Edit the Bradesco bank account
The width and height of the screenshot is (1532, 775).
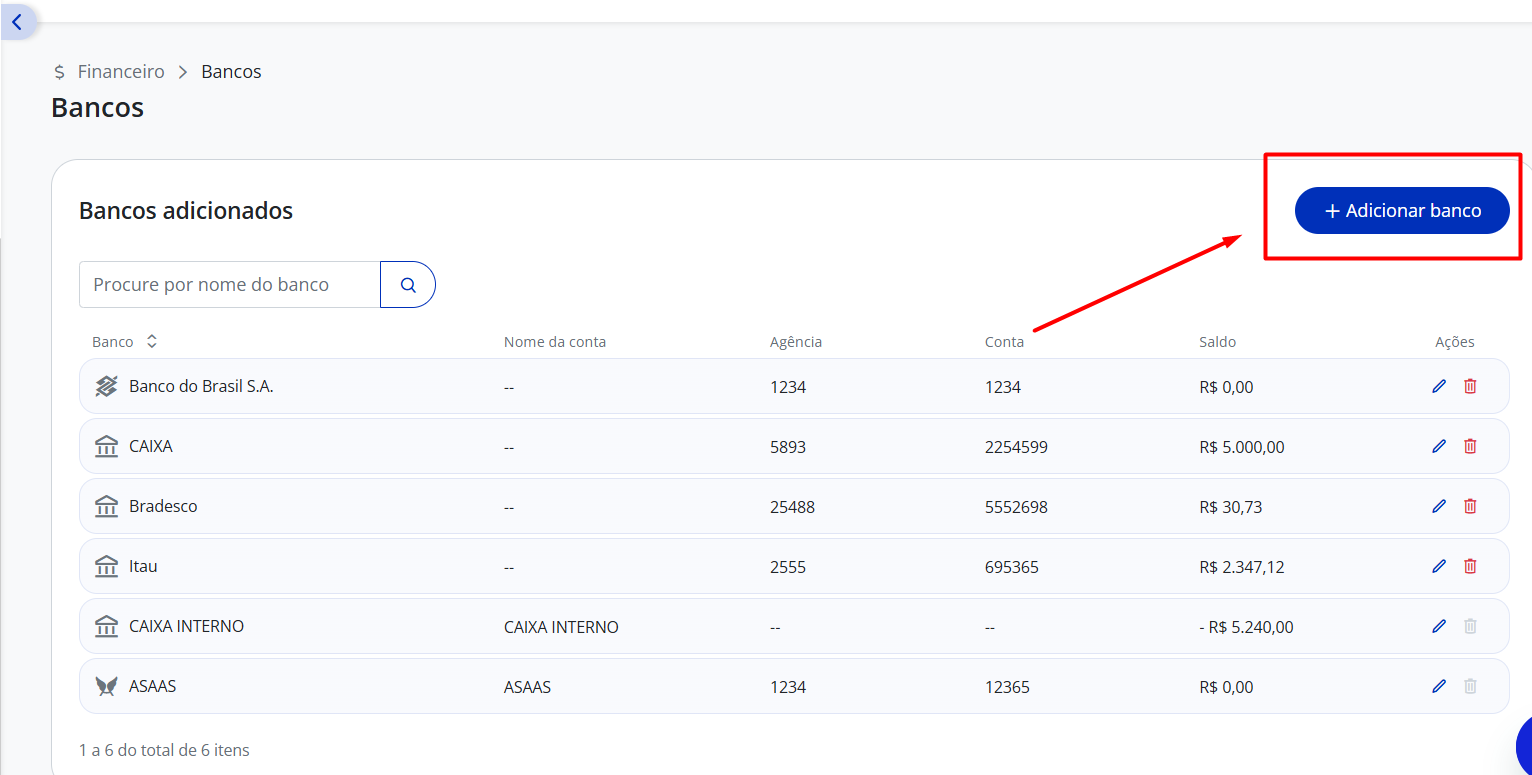pyautogui.click(x=1439, y=506)
